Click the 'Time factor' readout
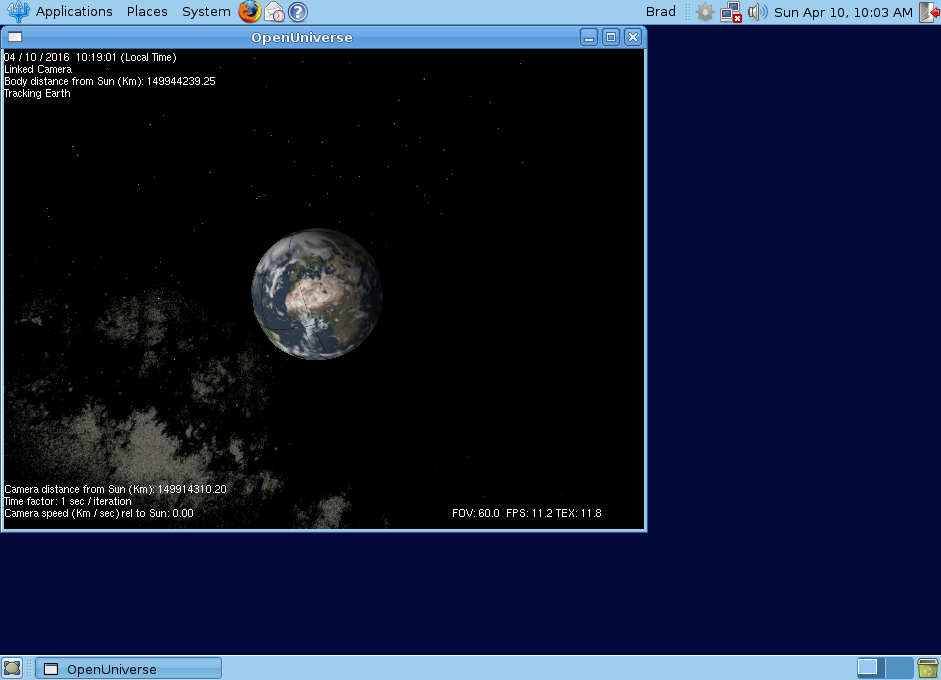Screen dimensions: 941x680 (68, 501)
